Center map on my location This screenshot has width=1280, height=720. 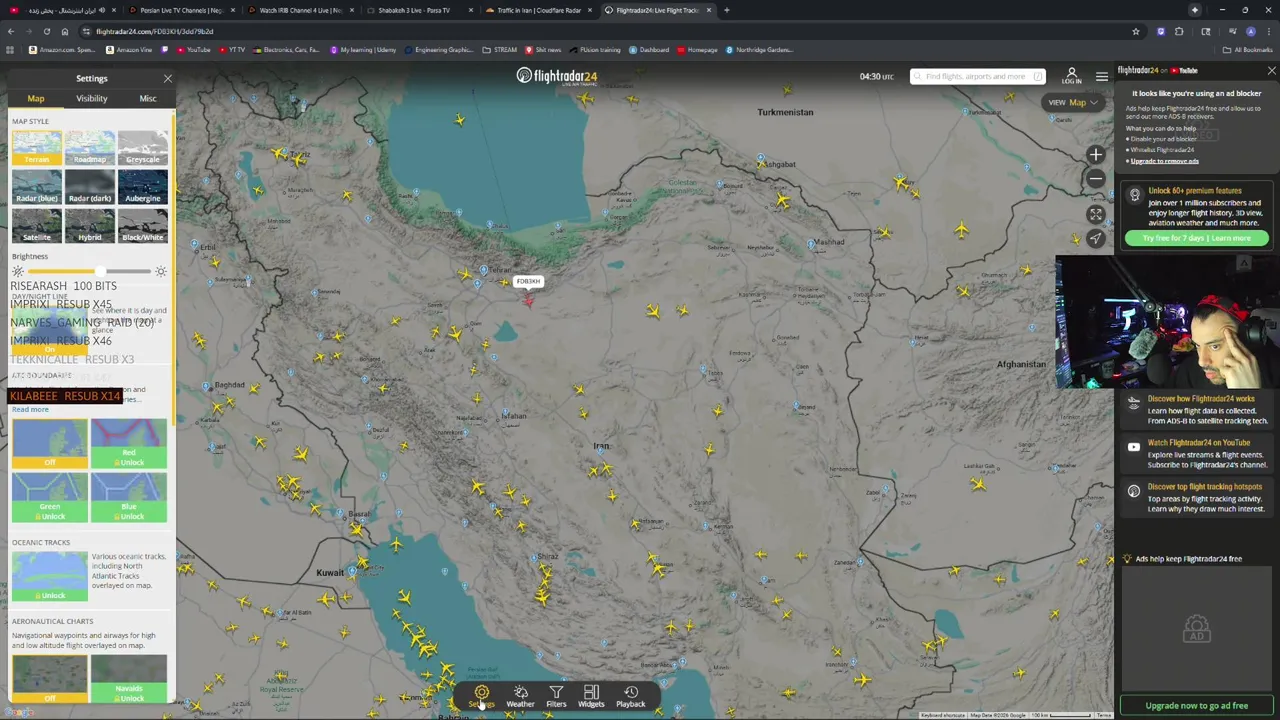click(1096, 238)
